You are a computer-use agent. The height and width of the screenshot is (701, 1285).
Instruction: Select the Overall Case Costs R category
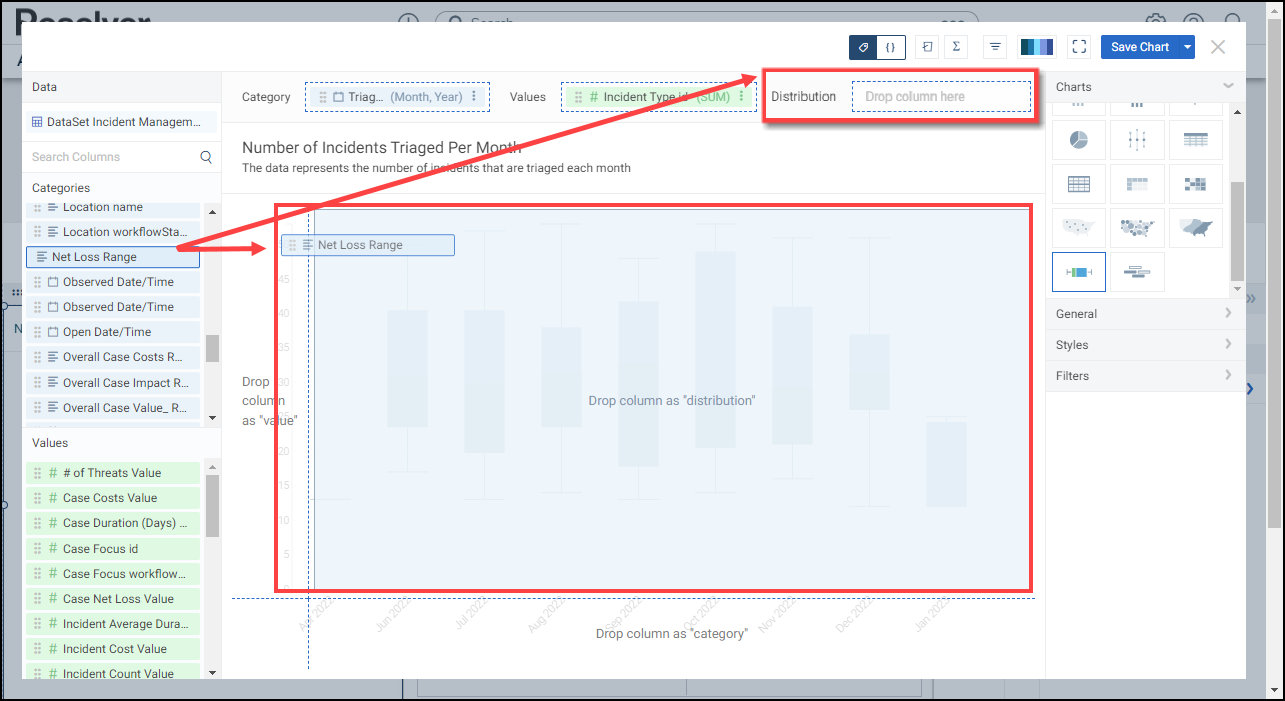coord(113,357)
